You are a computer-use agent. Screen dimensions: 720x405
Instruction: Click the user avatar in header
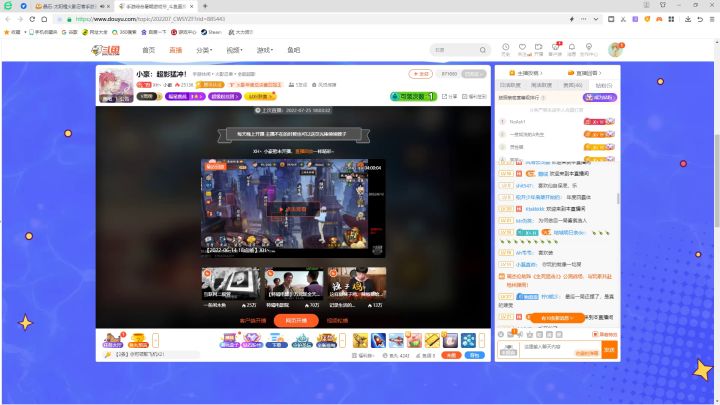[615, 50]
